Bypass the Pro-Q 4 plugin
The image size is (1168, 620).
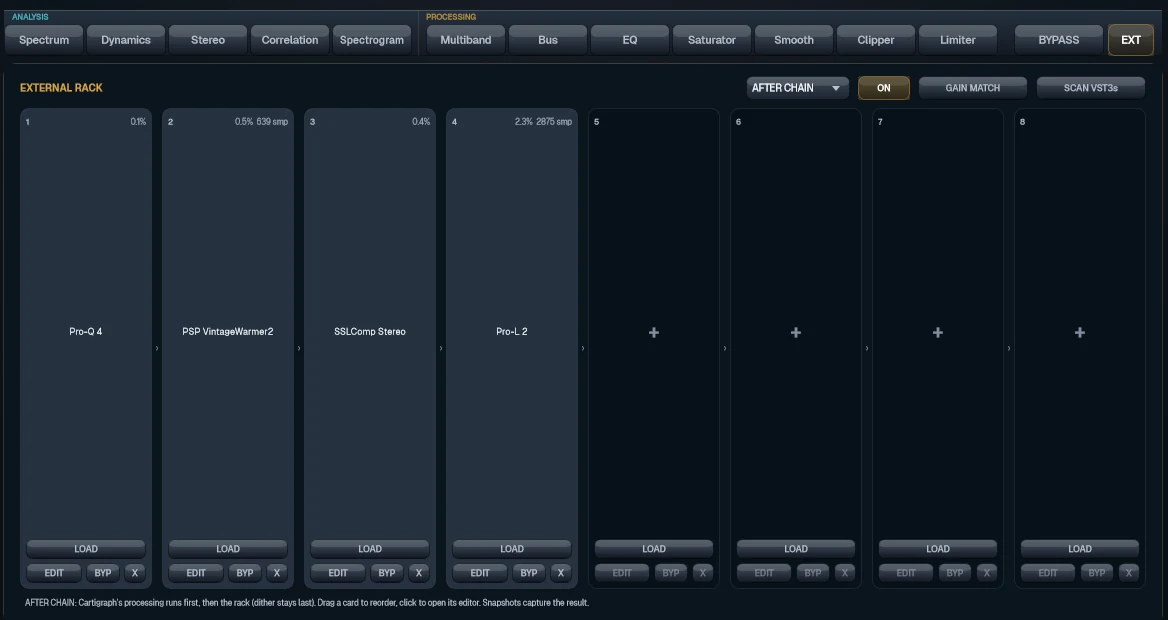click(x=103, y=573)
